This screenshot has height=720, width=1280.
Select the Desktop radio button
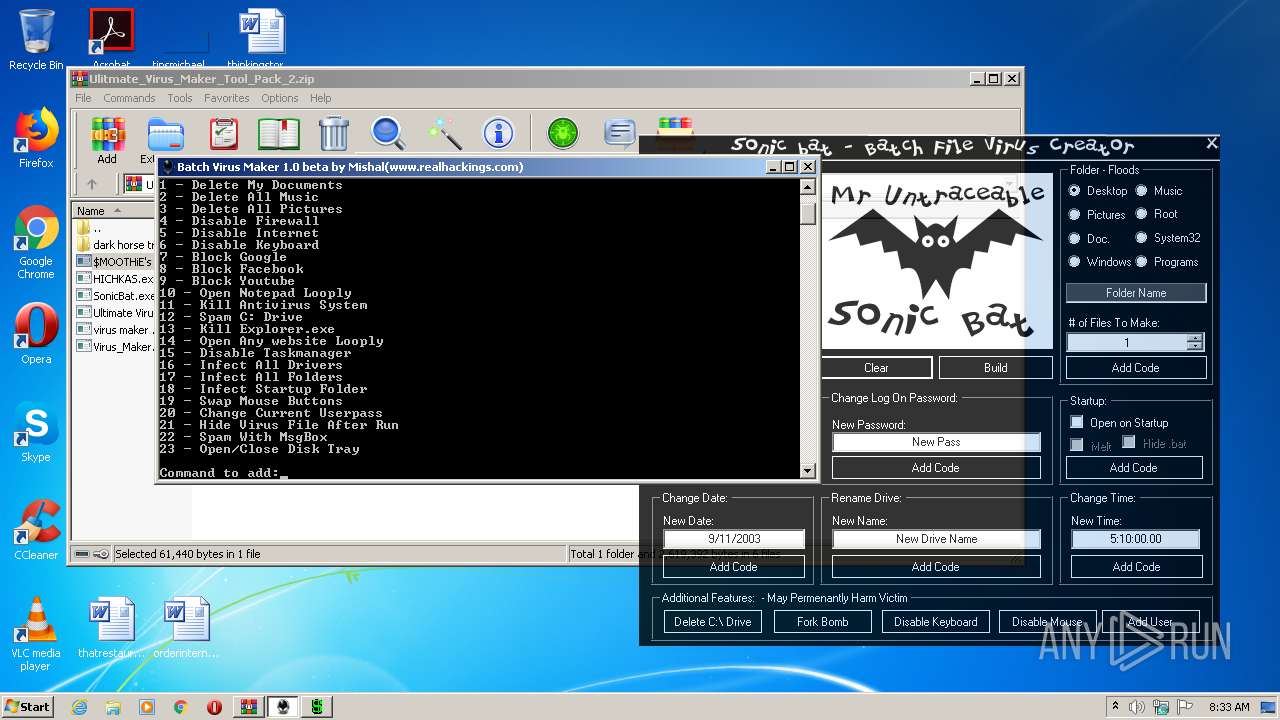(x=1075, y=190)
